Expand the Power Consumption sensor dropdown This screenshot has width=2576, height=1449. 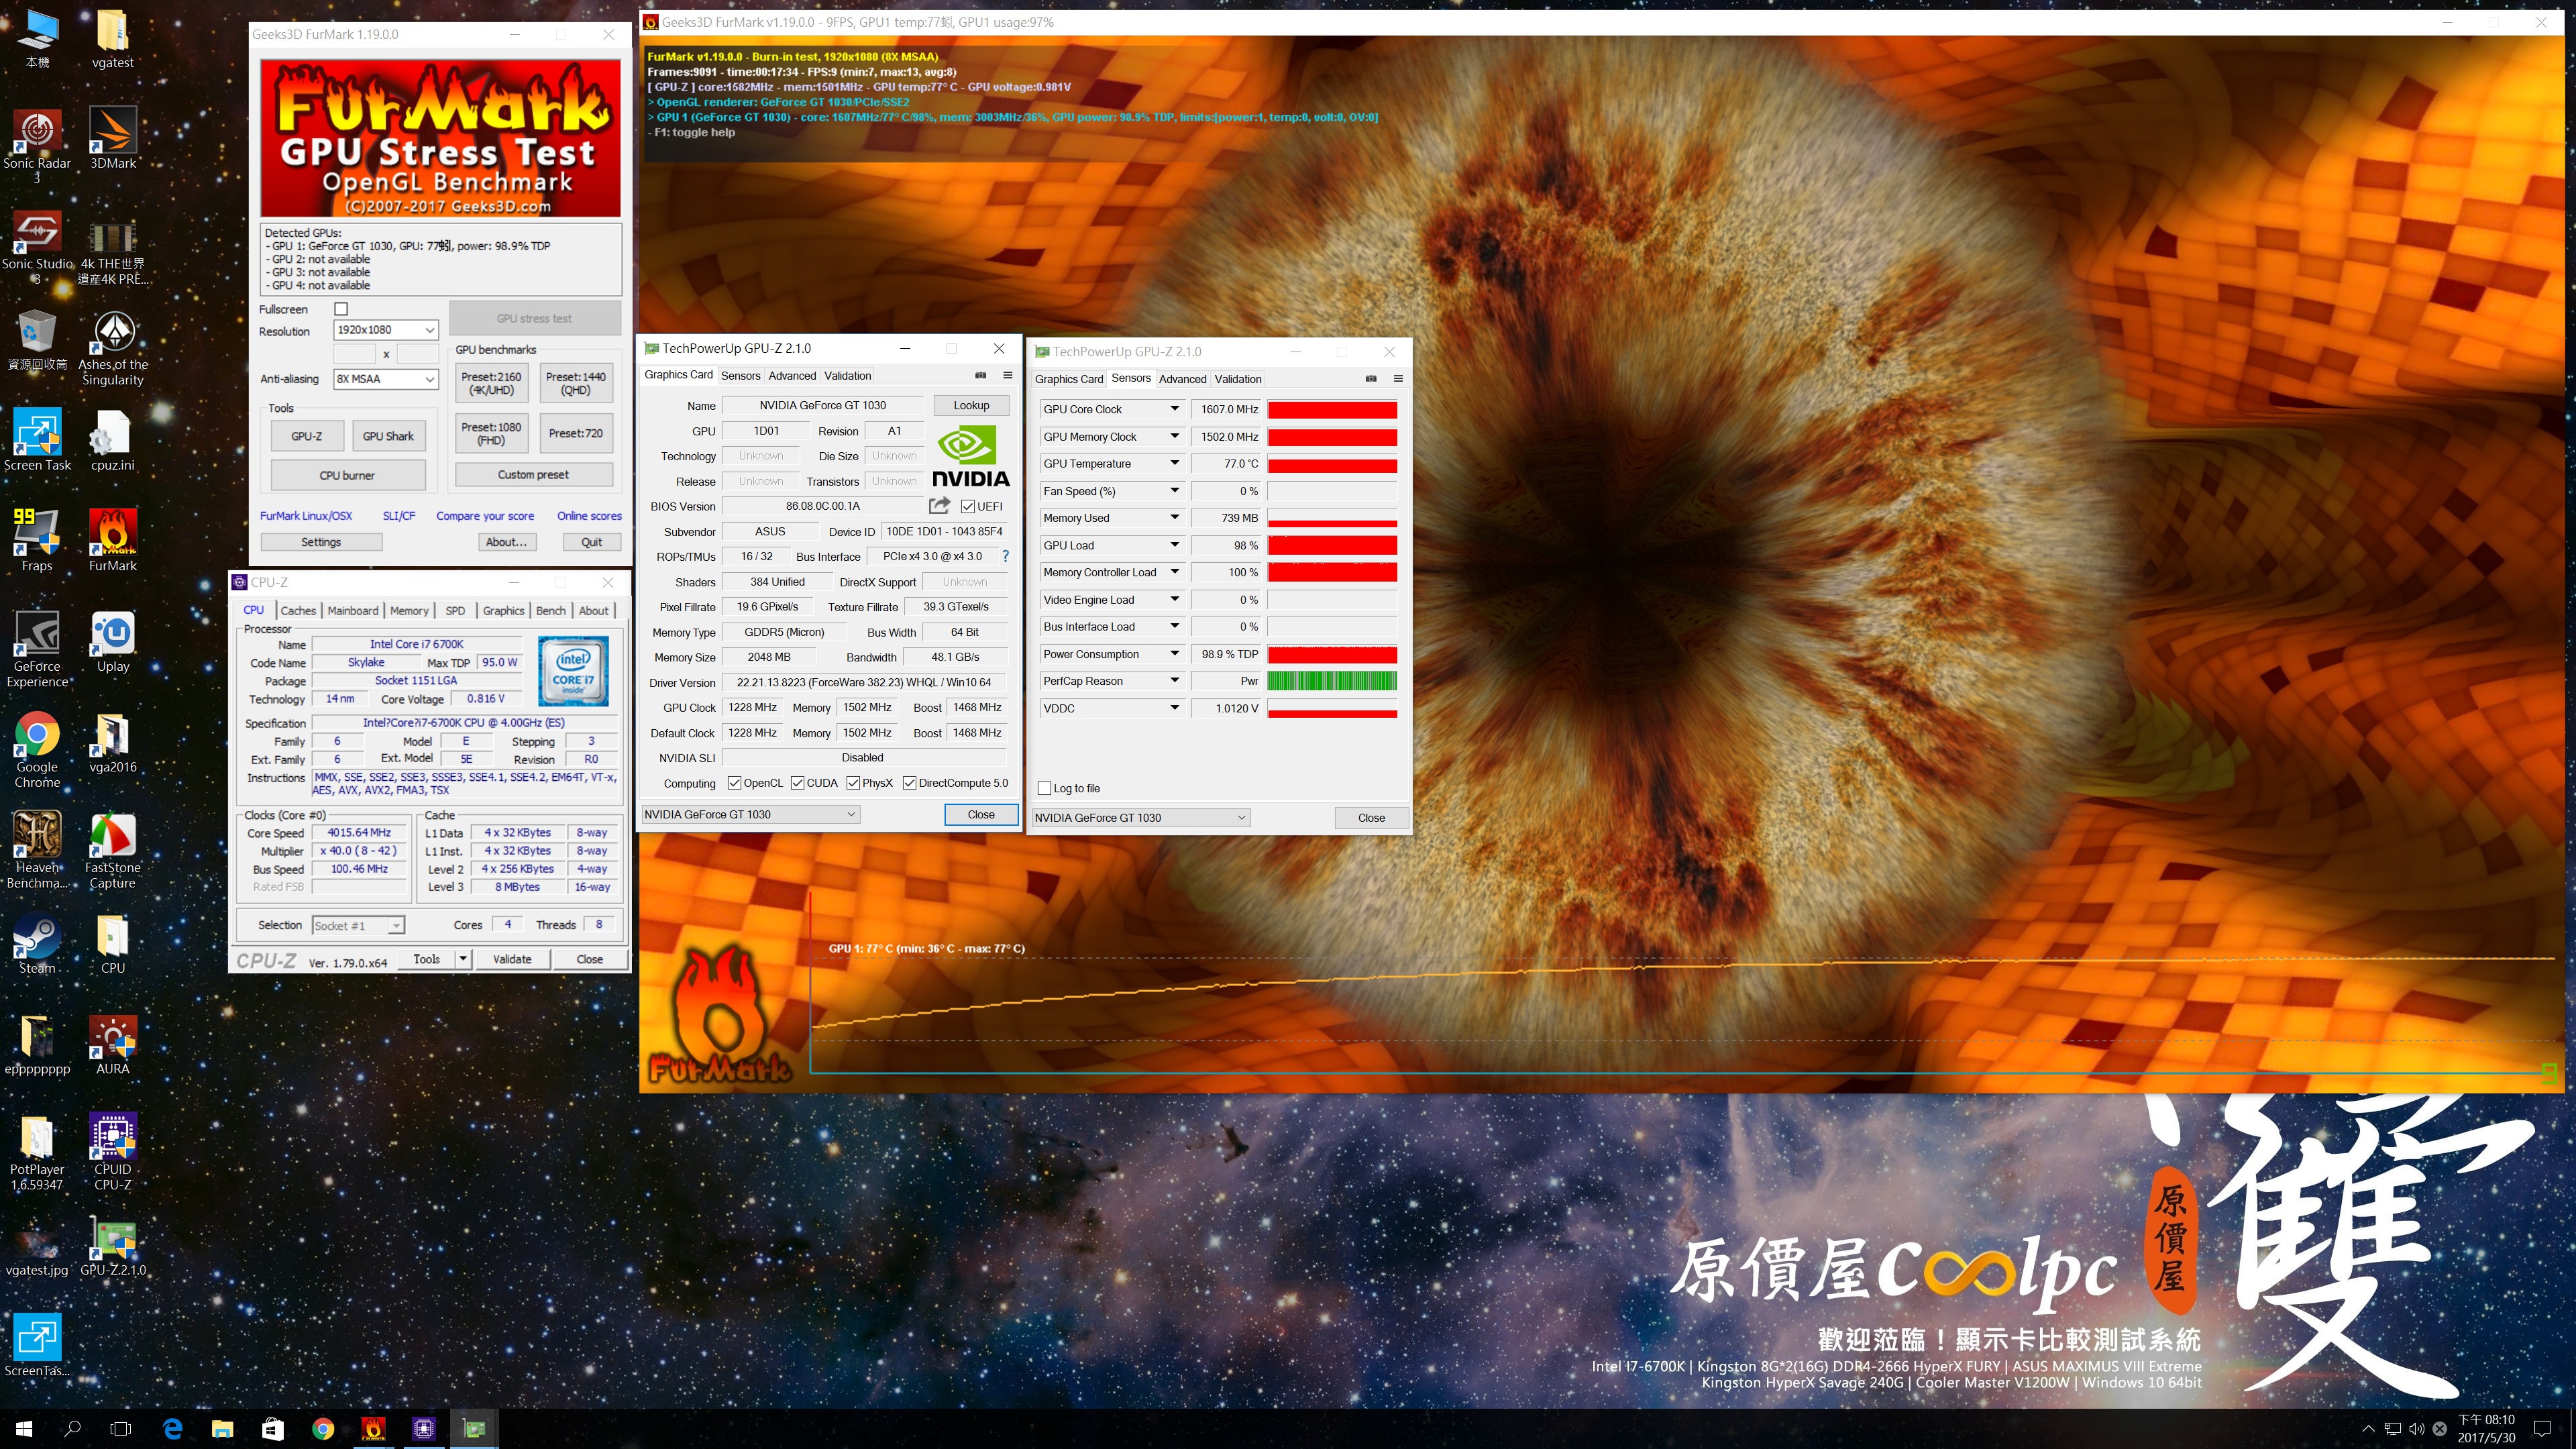coord(1175,654)
